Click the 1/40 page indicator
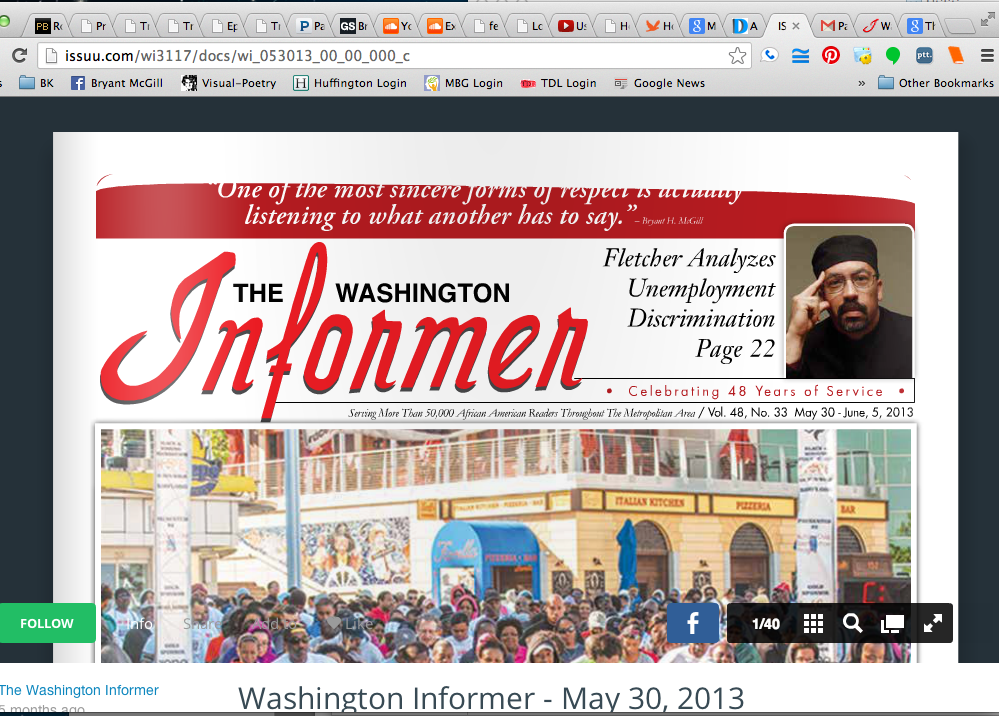 click(x=766, y=624)
